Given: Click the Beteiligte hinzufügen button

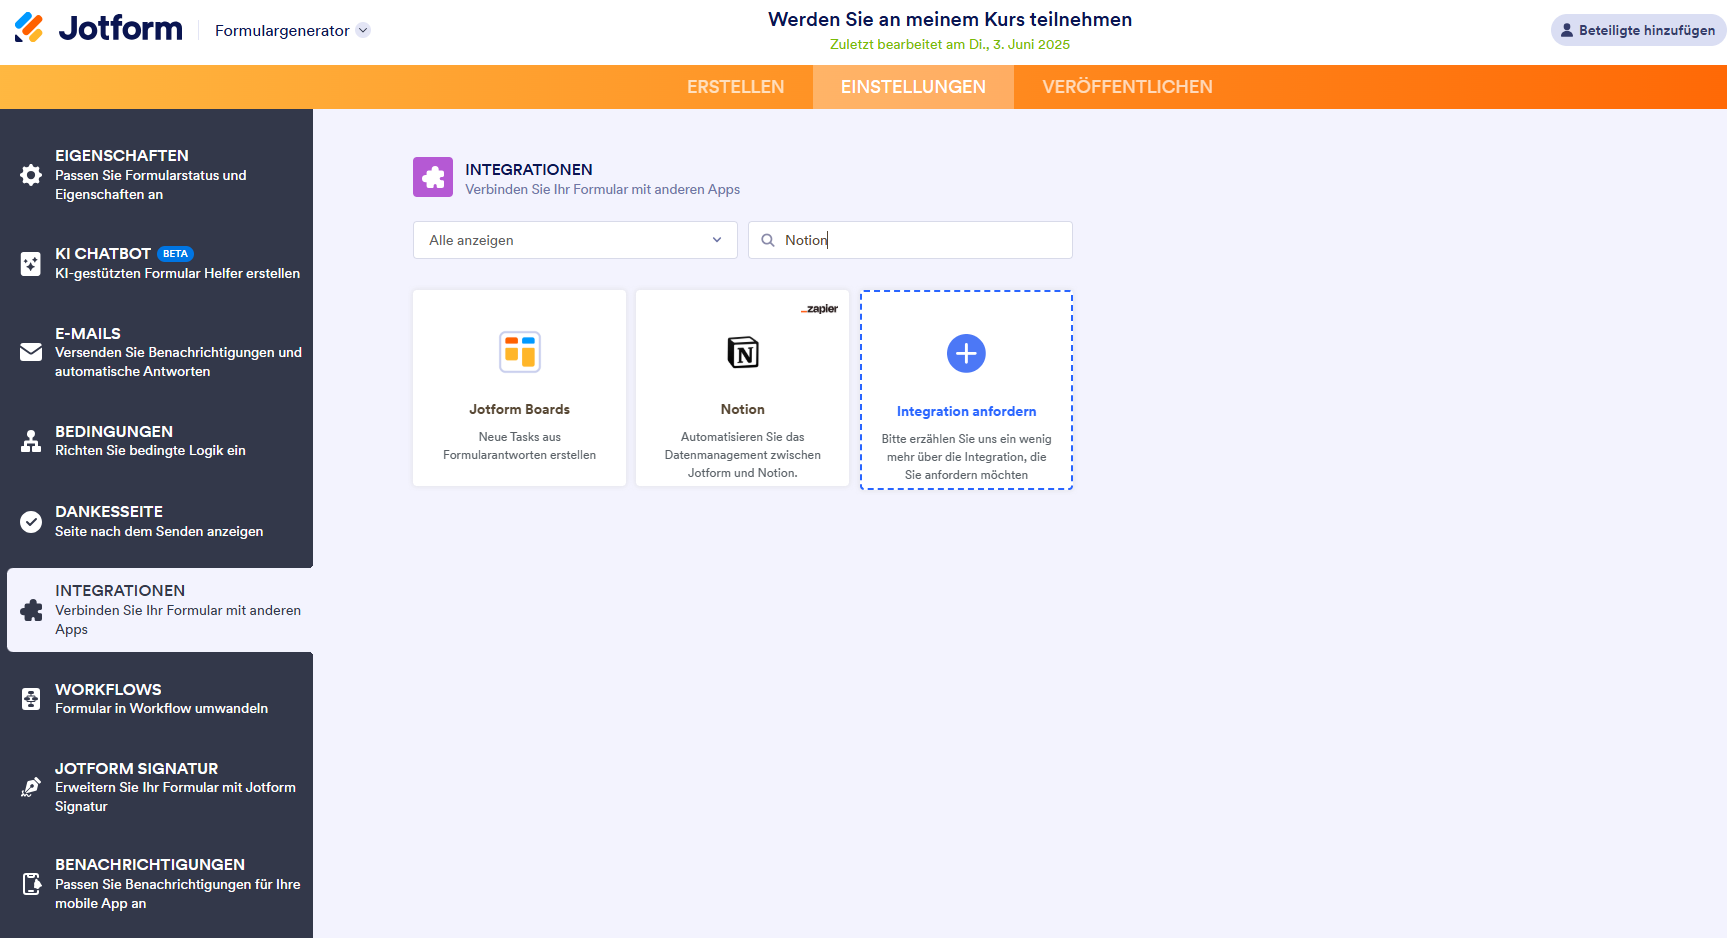Looking at the screenshot, I should 1637,30.
